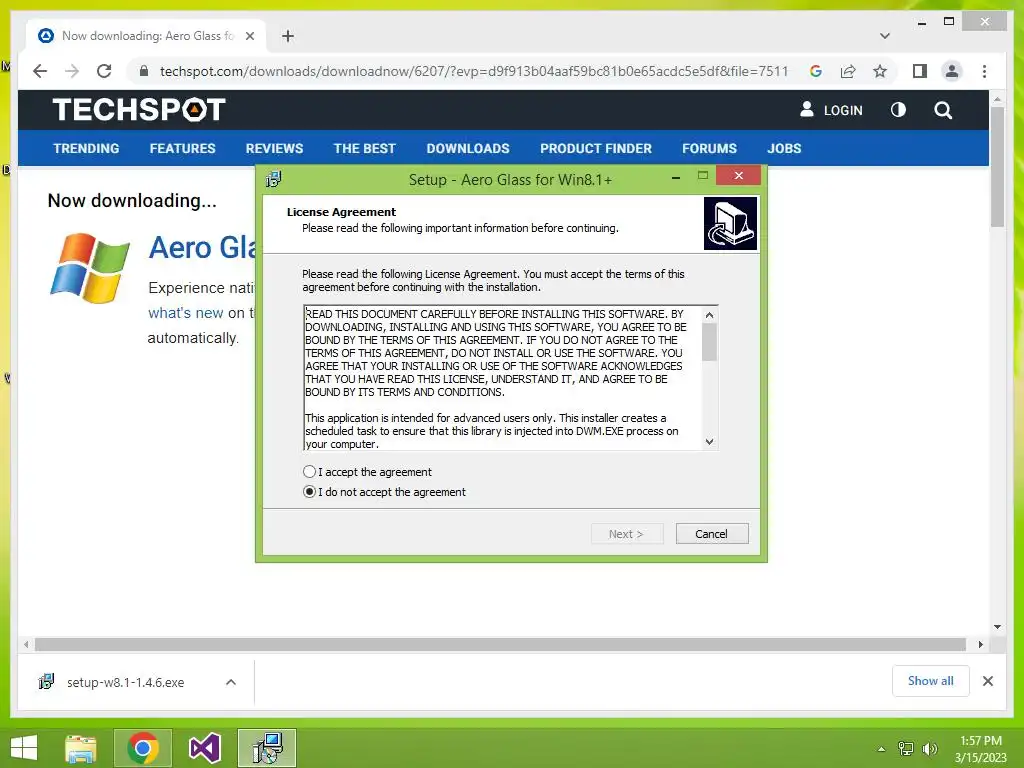This screenshot has width=1024, height=768.
Task: Open Chrome profile avatar
Action: pyautogui.click(x=952, y=71)
